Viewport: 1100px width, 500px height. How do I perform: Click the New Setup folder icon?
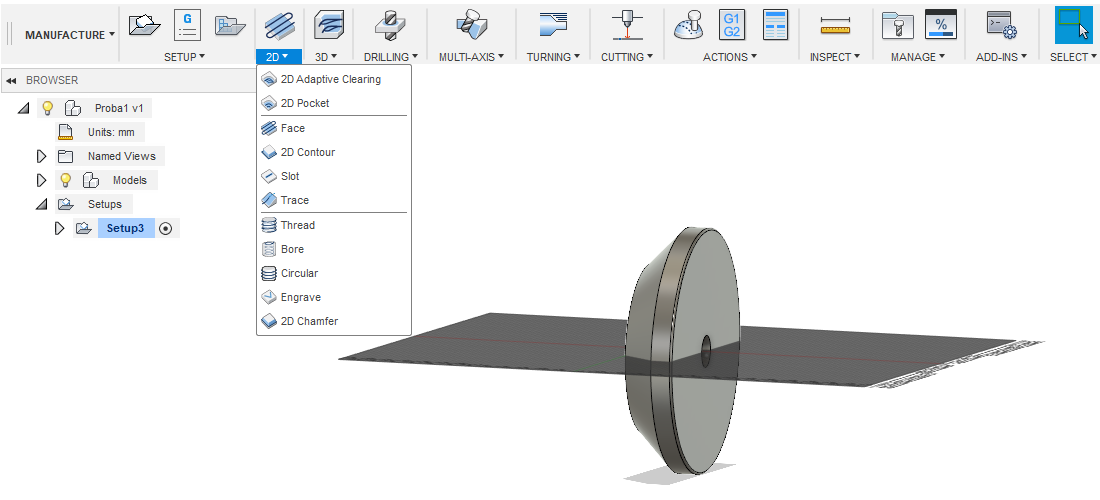145,24
